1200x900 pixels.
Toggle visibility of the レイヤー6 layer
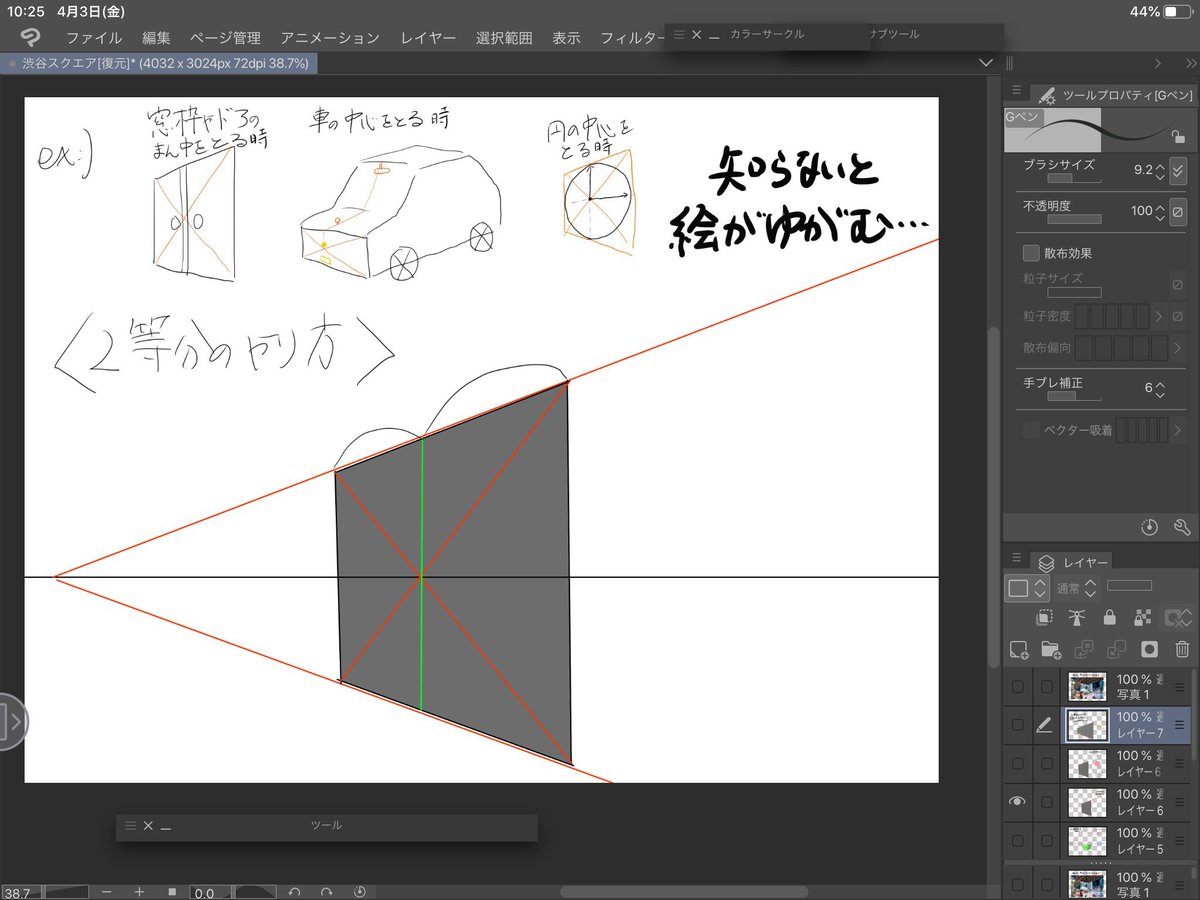coord(1018,801)
